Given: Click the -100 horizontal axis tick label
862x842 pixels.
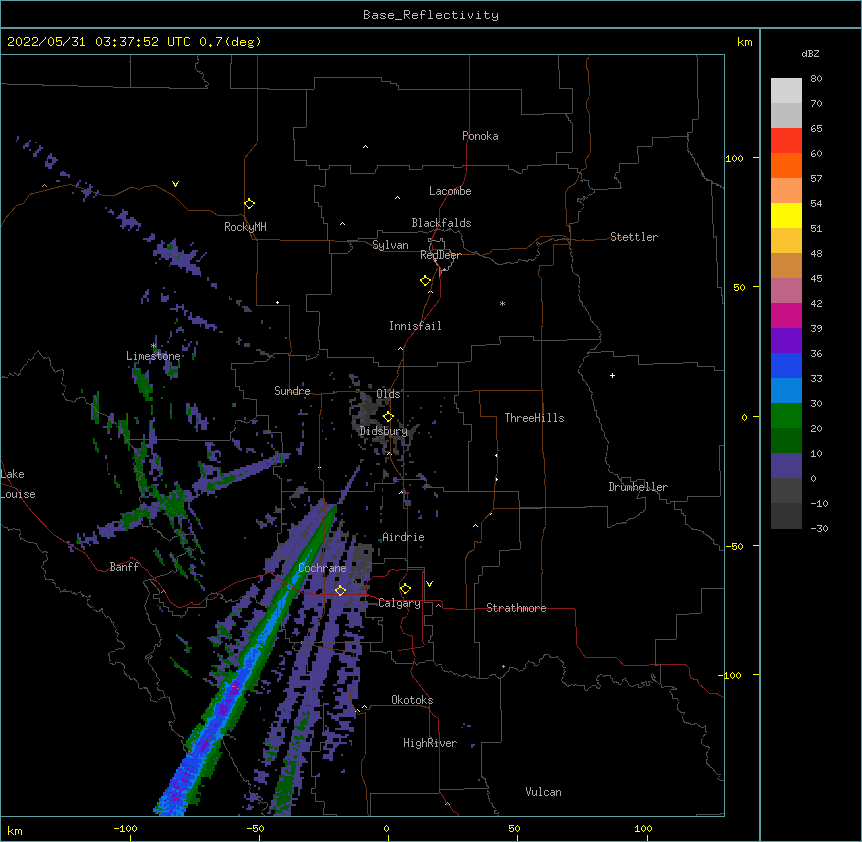Looking at the screenshot, I should (125, 828).
